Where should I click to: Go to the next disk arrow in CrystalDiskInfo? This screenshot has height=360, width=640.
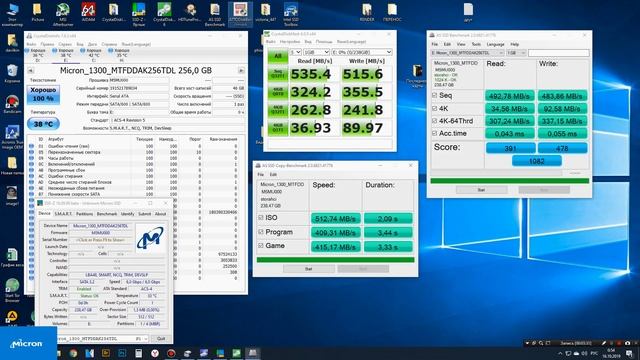coord(241,71)
